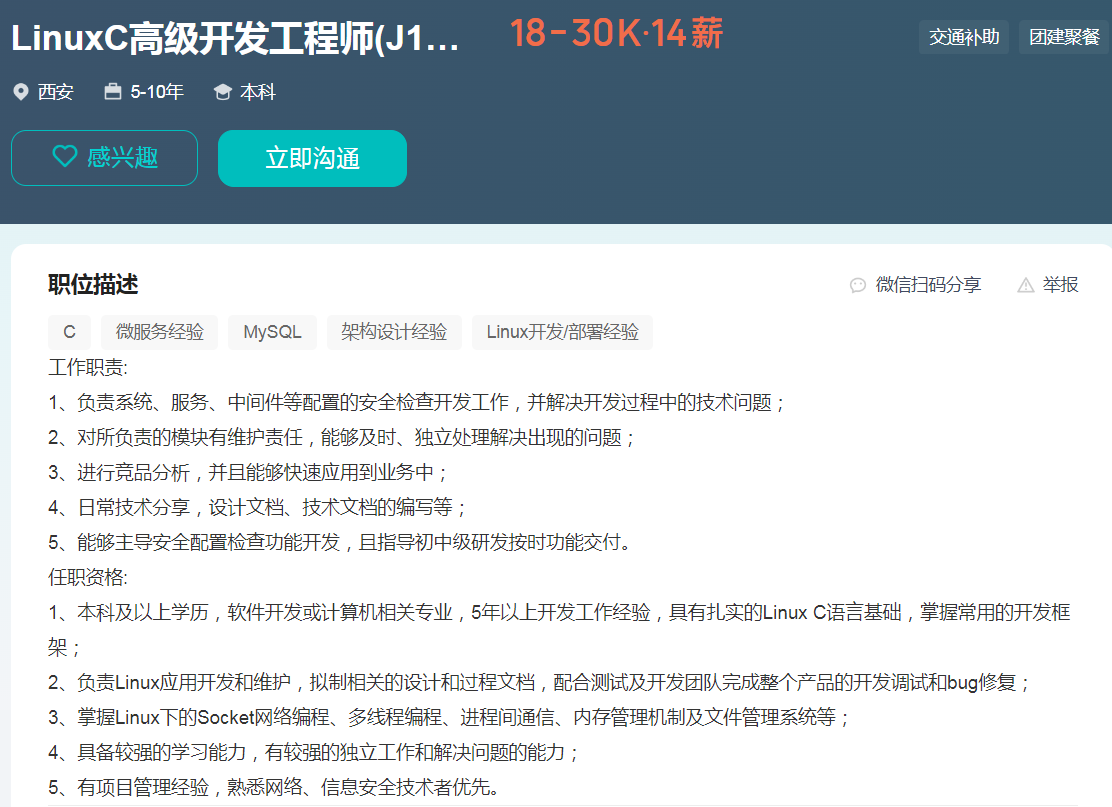Click the 立即沟通 button
Image resolution: width=1112 pixels, height=807 pixels.
(312, 158)
